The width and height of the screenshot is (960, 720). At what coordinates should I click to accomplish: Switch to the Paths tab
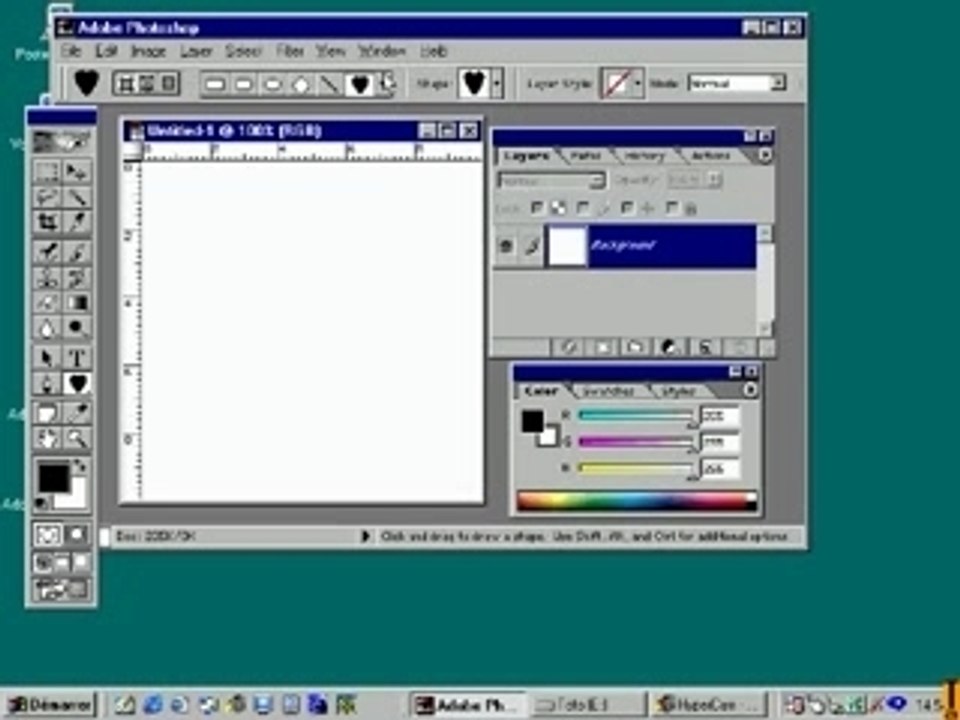[x=585, y=156]
